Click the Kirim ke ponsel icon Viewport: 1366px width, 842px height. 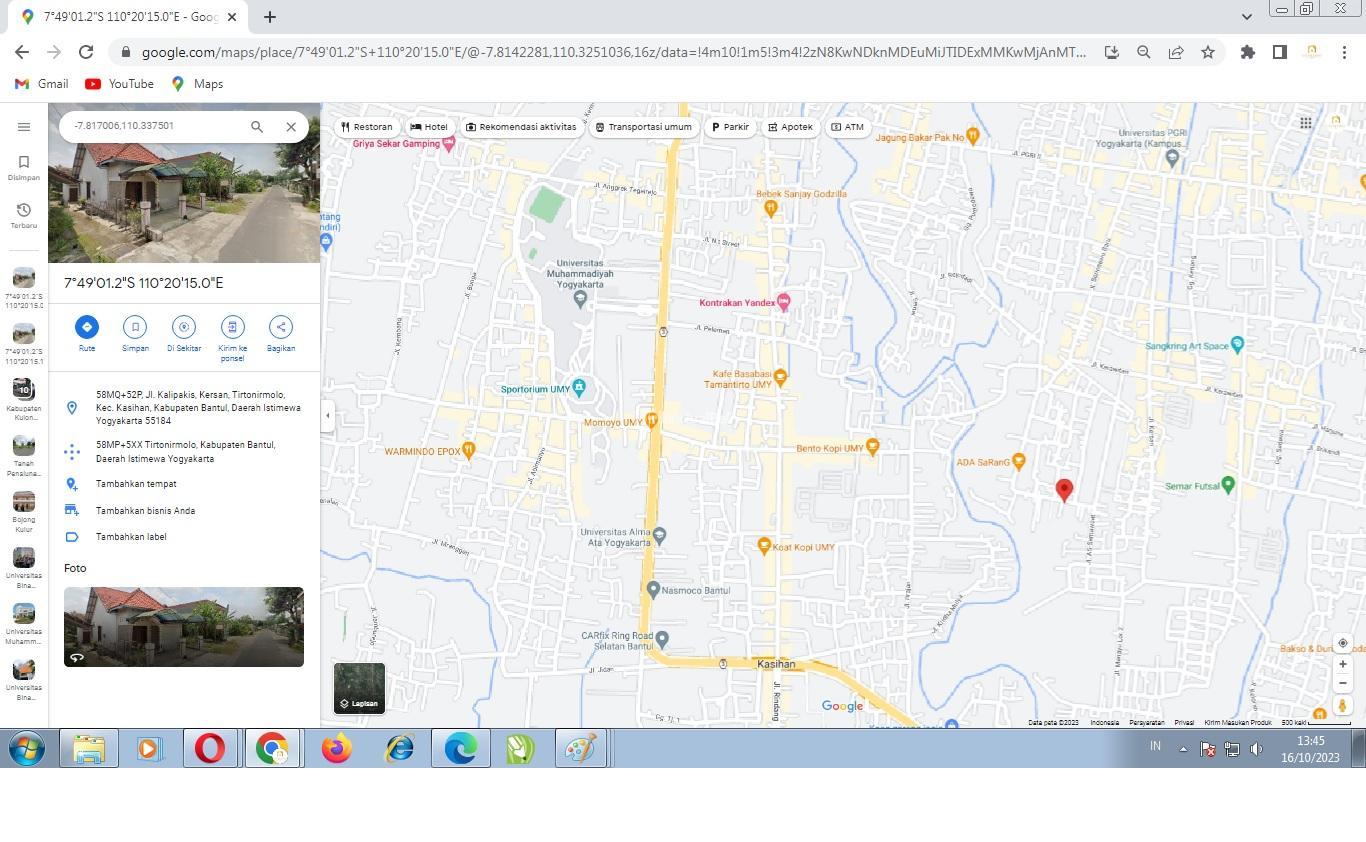click(x=232, y=326)
